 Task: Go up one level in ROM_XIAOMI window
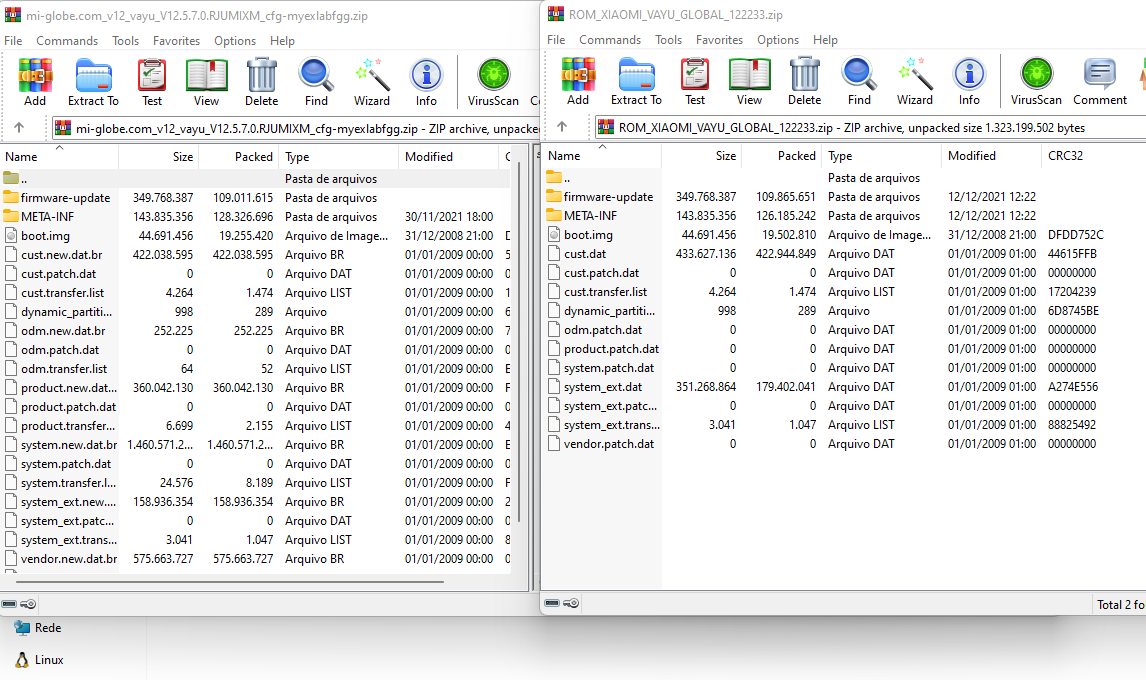562,126
